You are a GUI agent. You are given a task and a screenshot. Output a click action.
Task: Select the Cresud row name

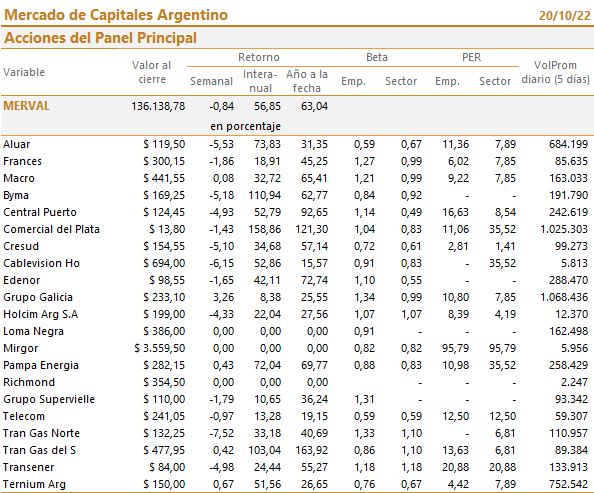pyautogui.click(x=21, y=246)
